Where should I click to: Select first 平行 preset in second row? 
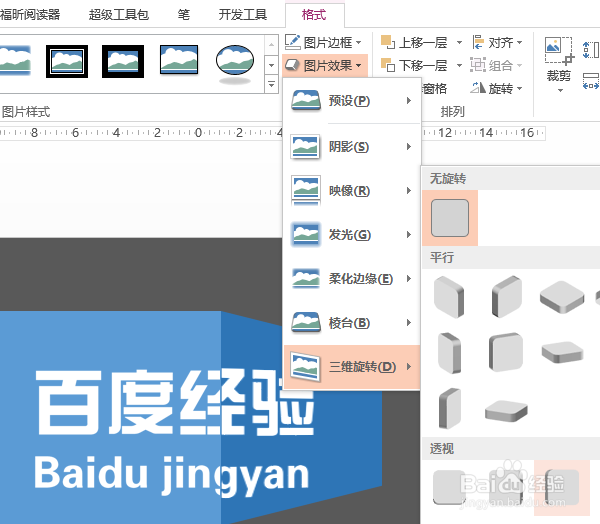449,353
